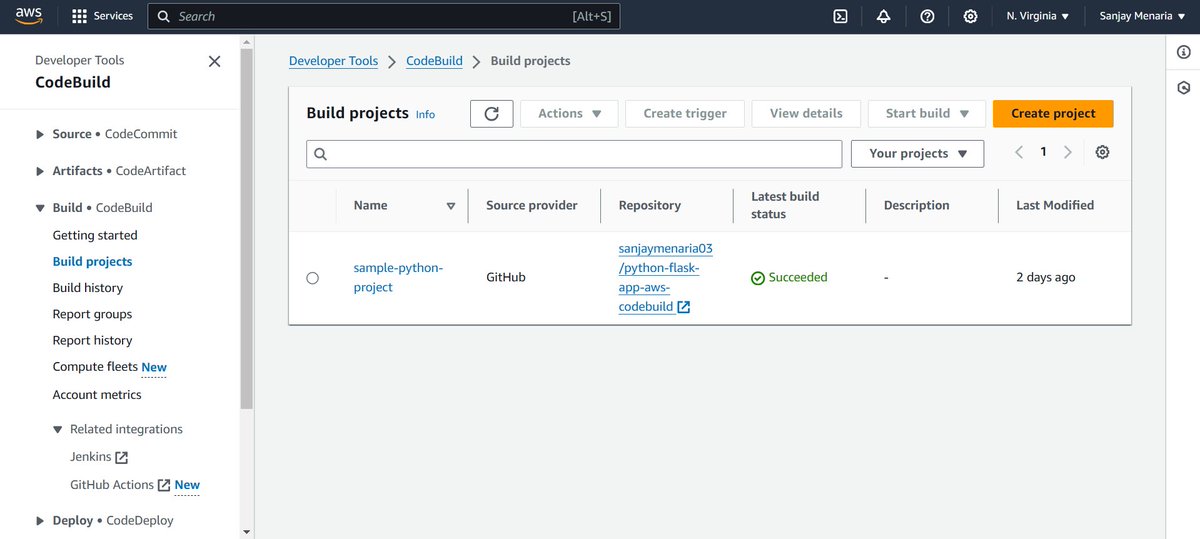Open GitHub Actions integration link
Screen dimensions: 1200x539
pyautogui.click(x=112, y=485)
